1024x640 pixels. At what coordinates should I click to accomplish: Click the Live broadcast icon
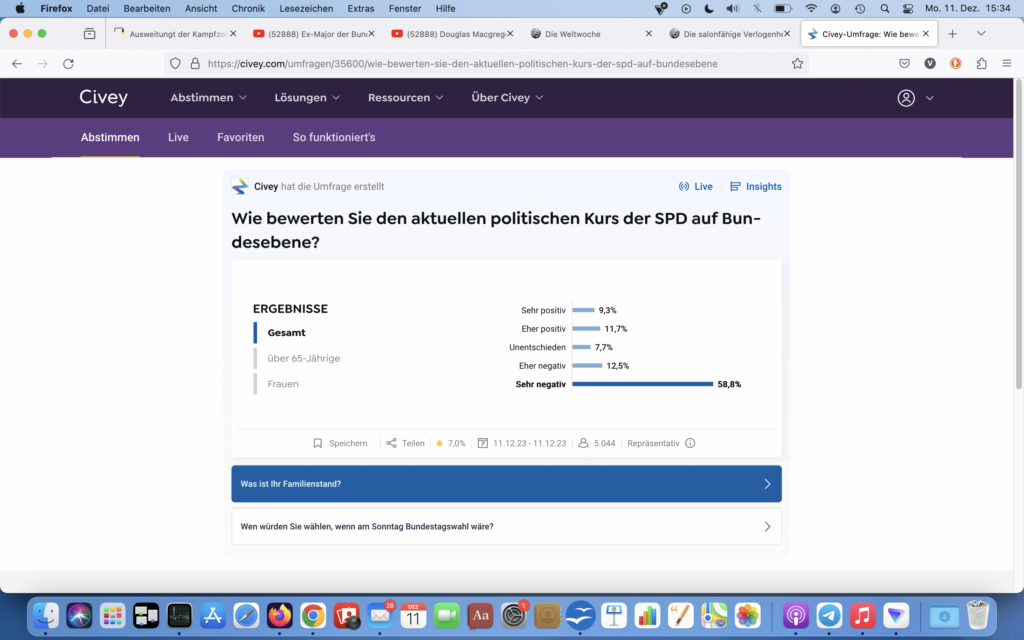point(684,187)
